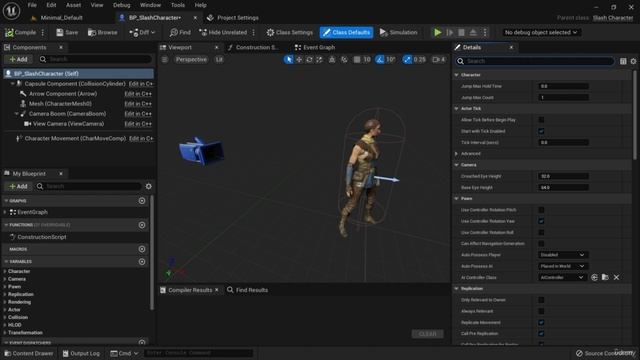Toggle surface snapping icon
This screenshot has height=360, width=640.
[344, 60]
